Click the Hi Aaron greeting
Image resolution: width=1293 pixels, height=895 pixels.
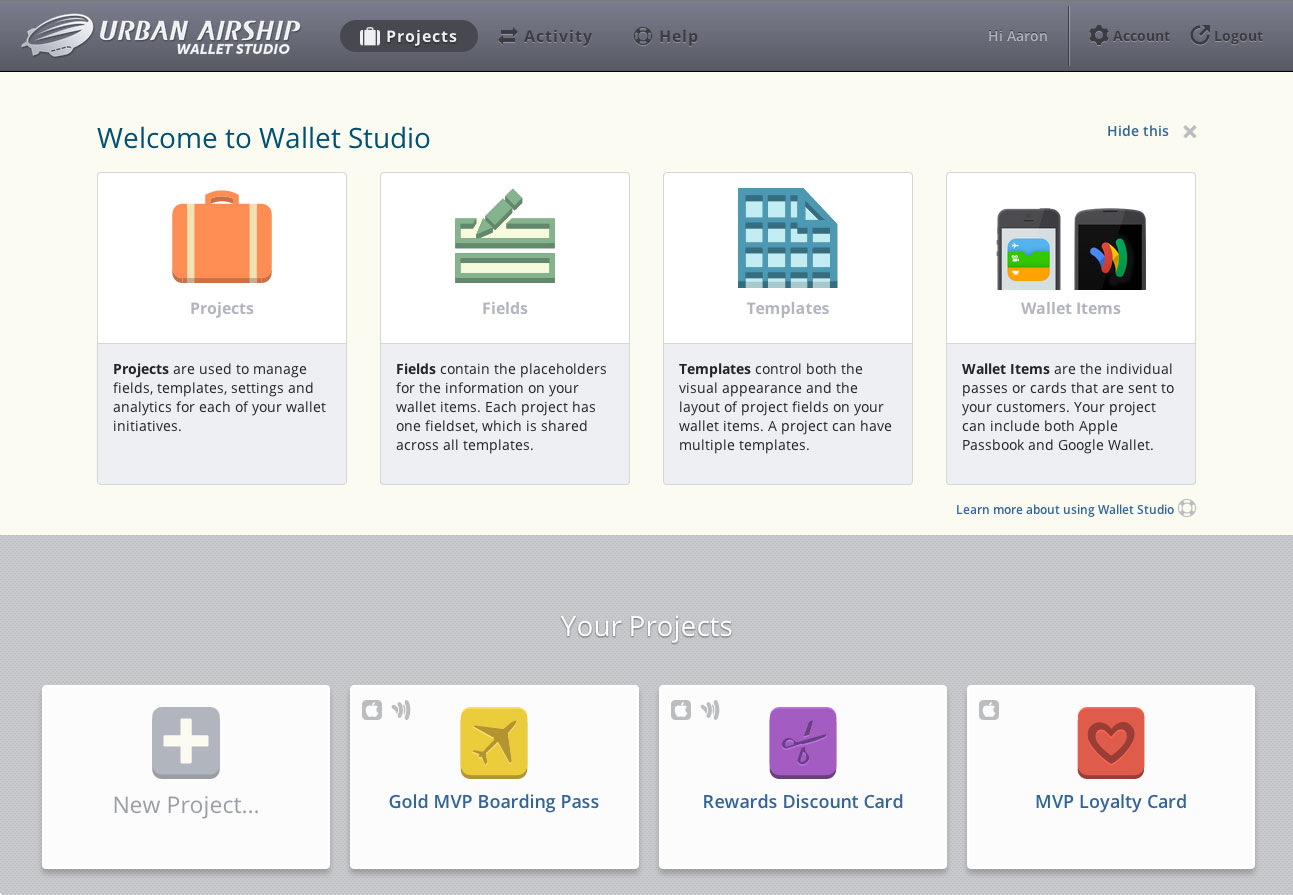[x=1017, y=36]
